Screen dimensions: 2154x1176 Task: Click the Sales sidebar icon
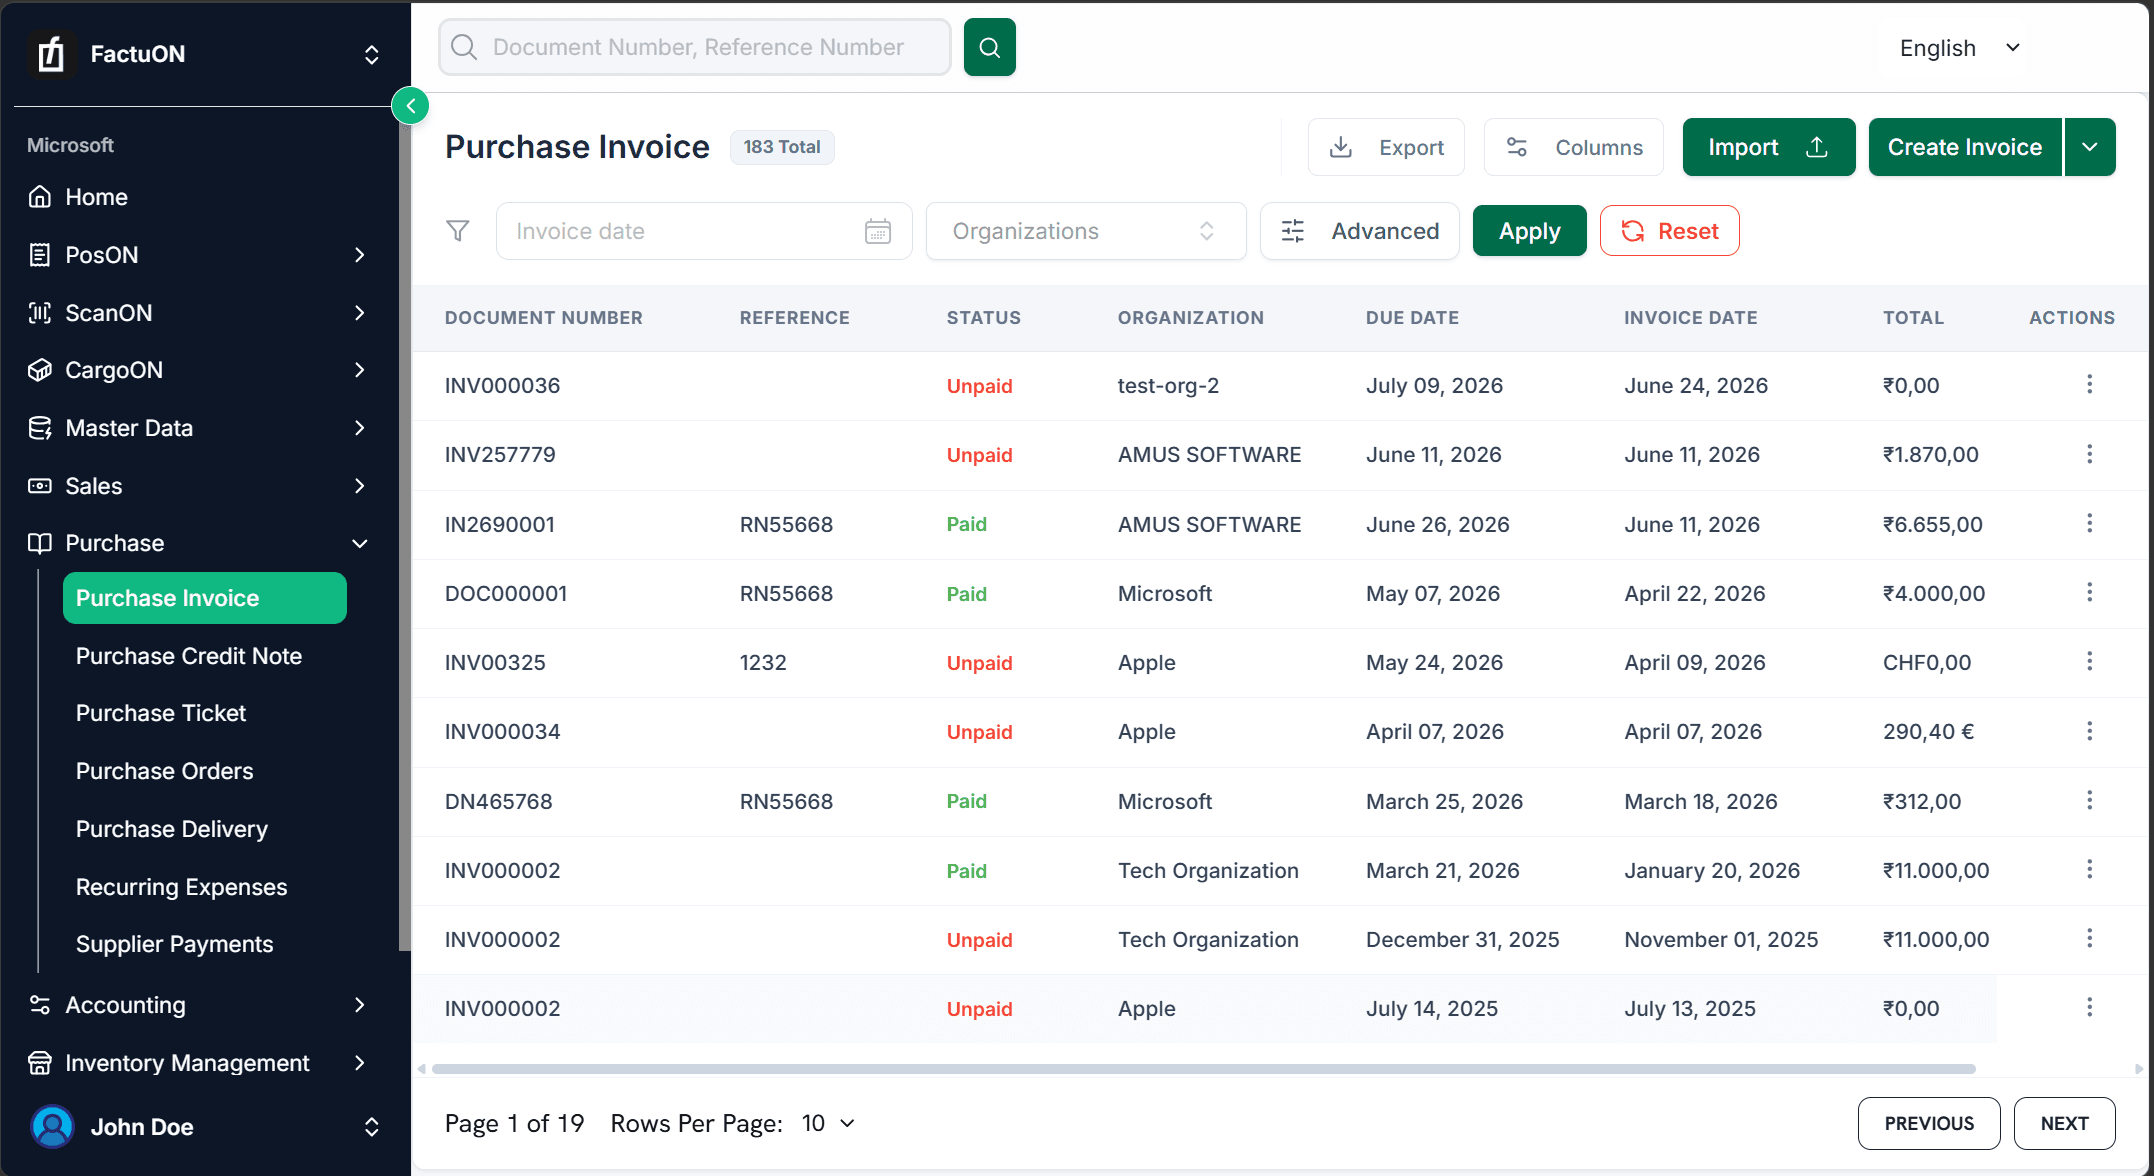coord(40,486)
